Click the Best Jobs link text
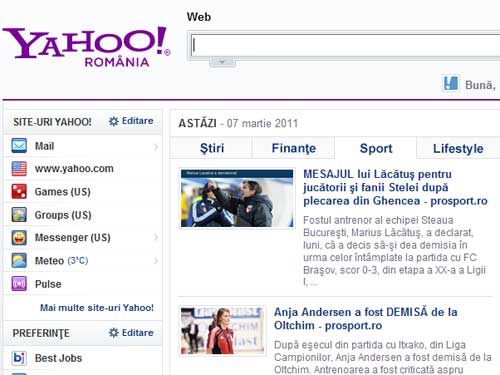Image resolution: width=500 pixels, height=375 pixels. [x=58, y=358]
